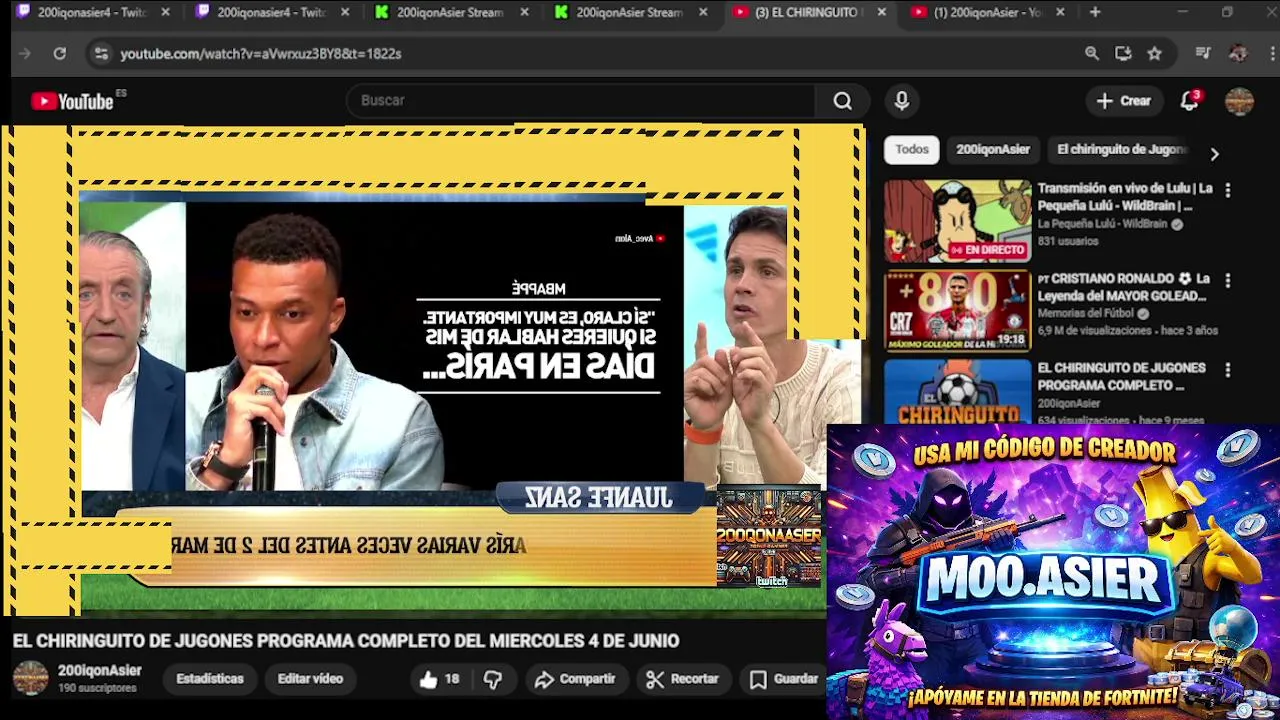Open the browser profile avatar
This screenshot has width=1280, height=720.
[x=1238, y=54]
